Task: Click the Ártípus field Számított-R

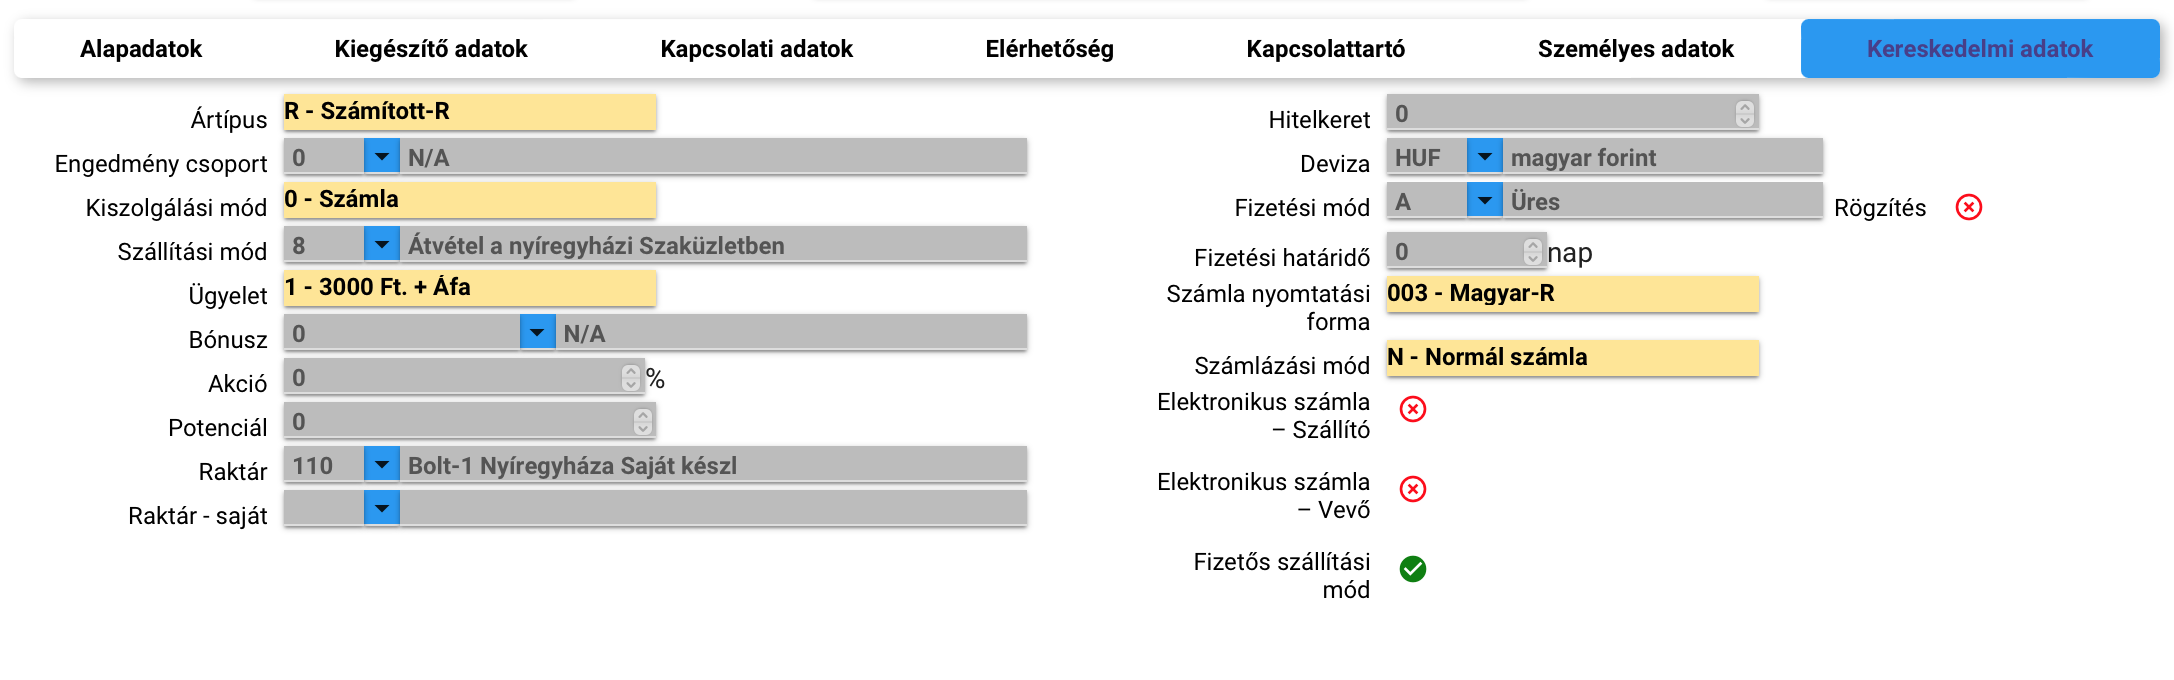Action: click(x=469, y=112)
